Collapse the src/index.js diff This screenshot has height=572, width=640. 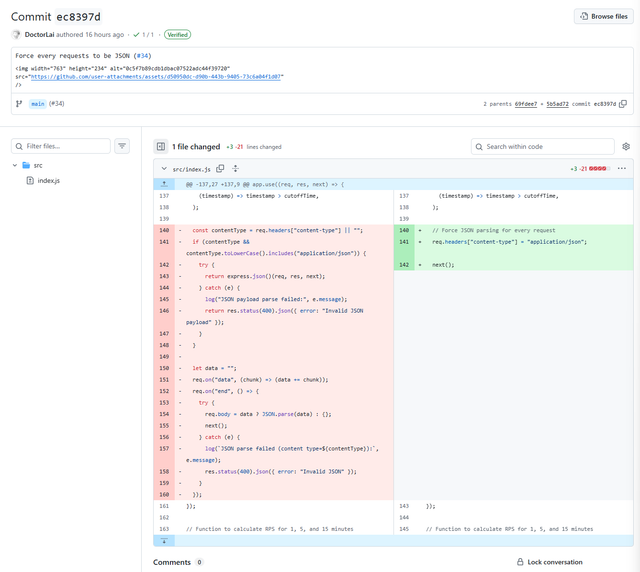(x=164, y=169)
